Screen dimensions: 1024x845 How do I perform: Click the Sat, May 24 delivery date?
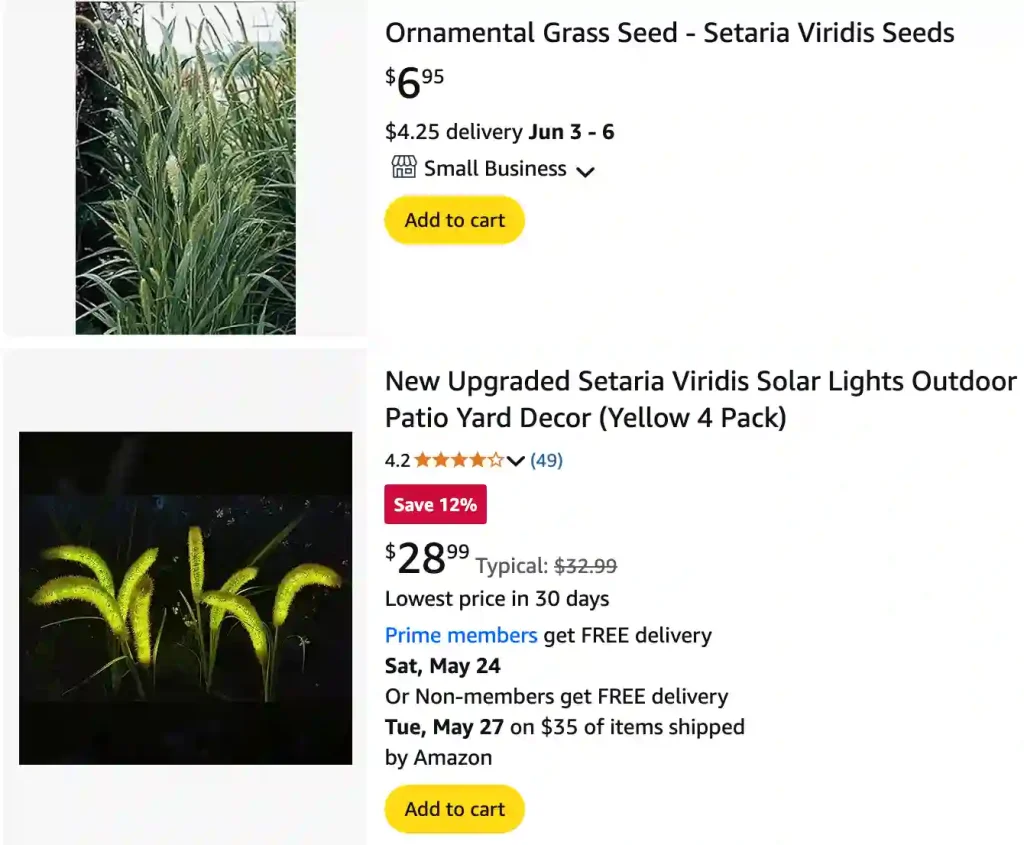[x=443, y=665]
